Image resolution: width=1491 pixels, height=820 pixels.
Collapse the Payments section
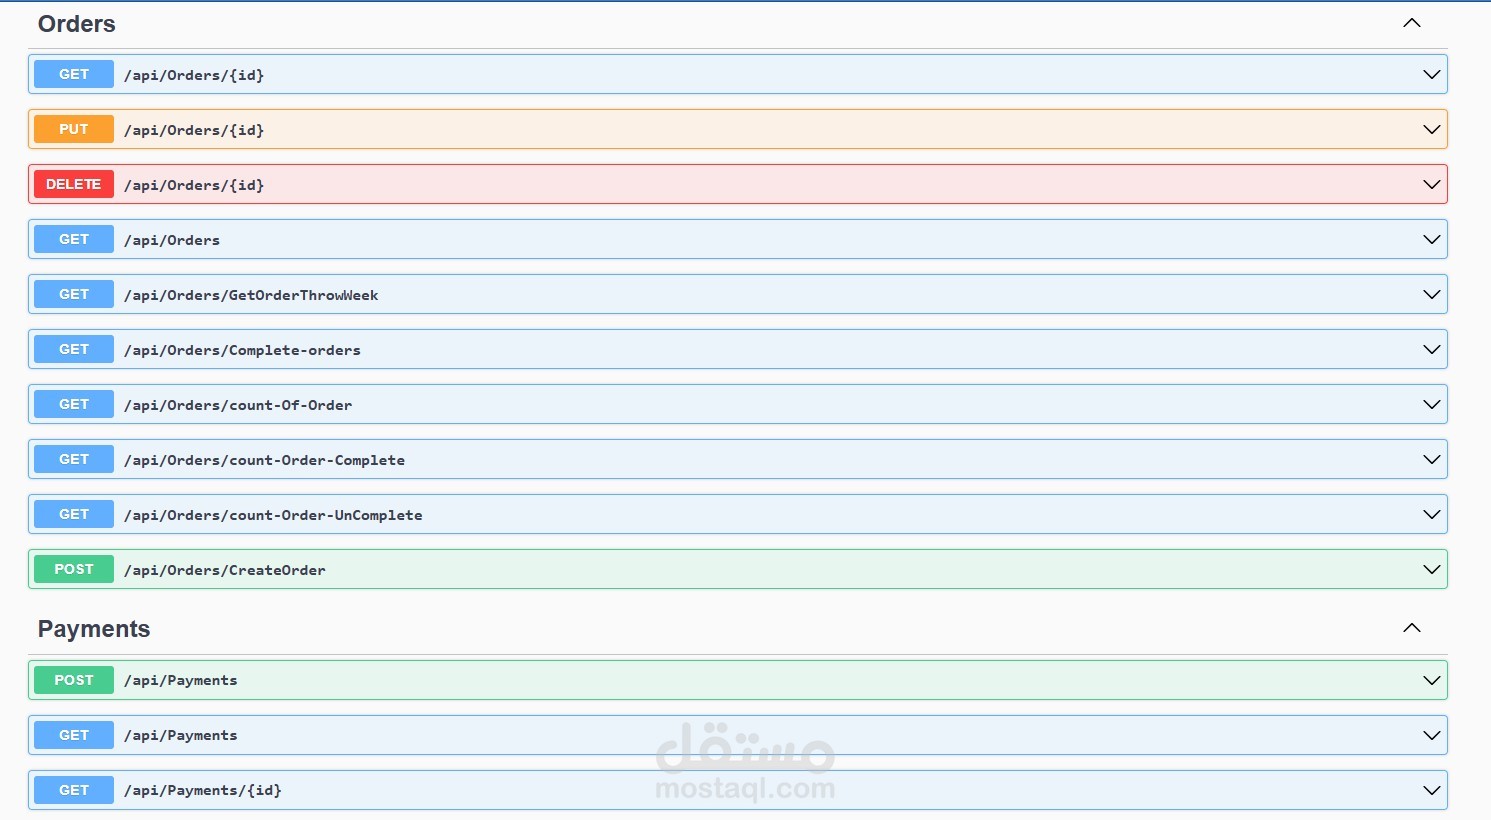1411,627
